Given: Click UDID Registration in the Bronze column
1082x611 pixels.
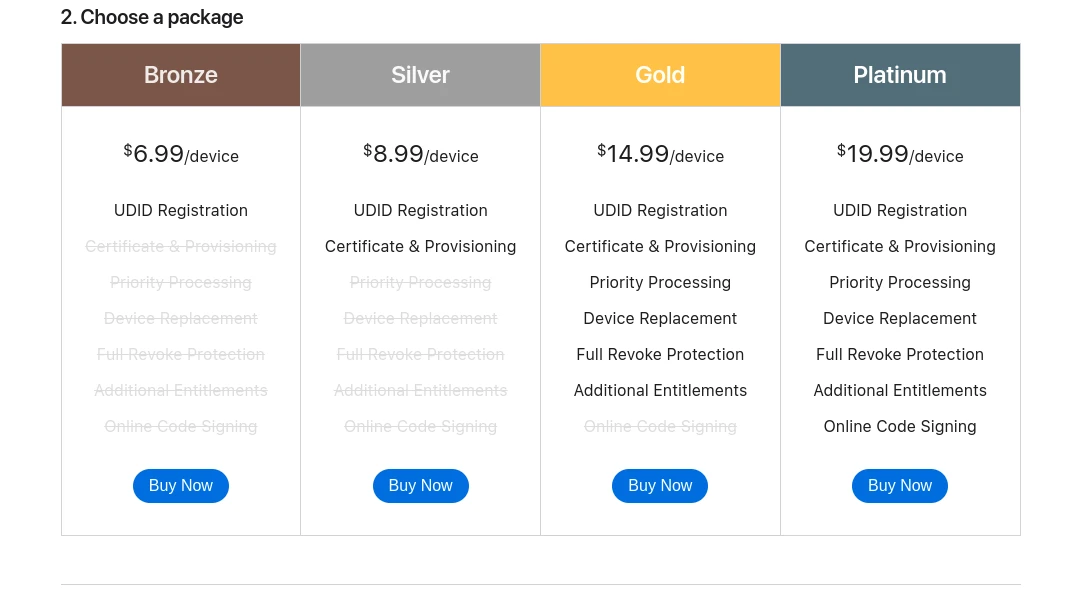Looking at the screenshot, I should click(181, 211).
